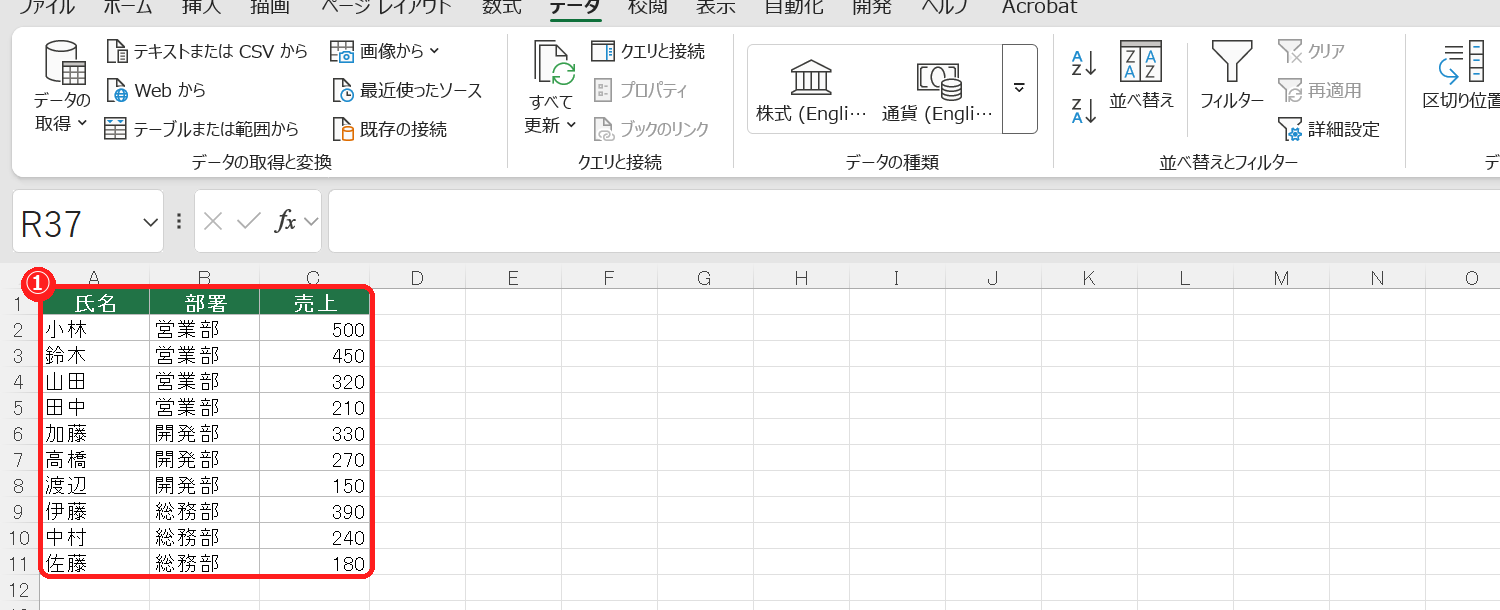Open the データの取得 (Get Data) button
Image resolution: width=1500 pixels, height=610 pixels.
[x=62, y=89]
